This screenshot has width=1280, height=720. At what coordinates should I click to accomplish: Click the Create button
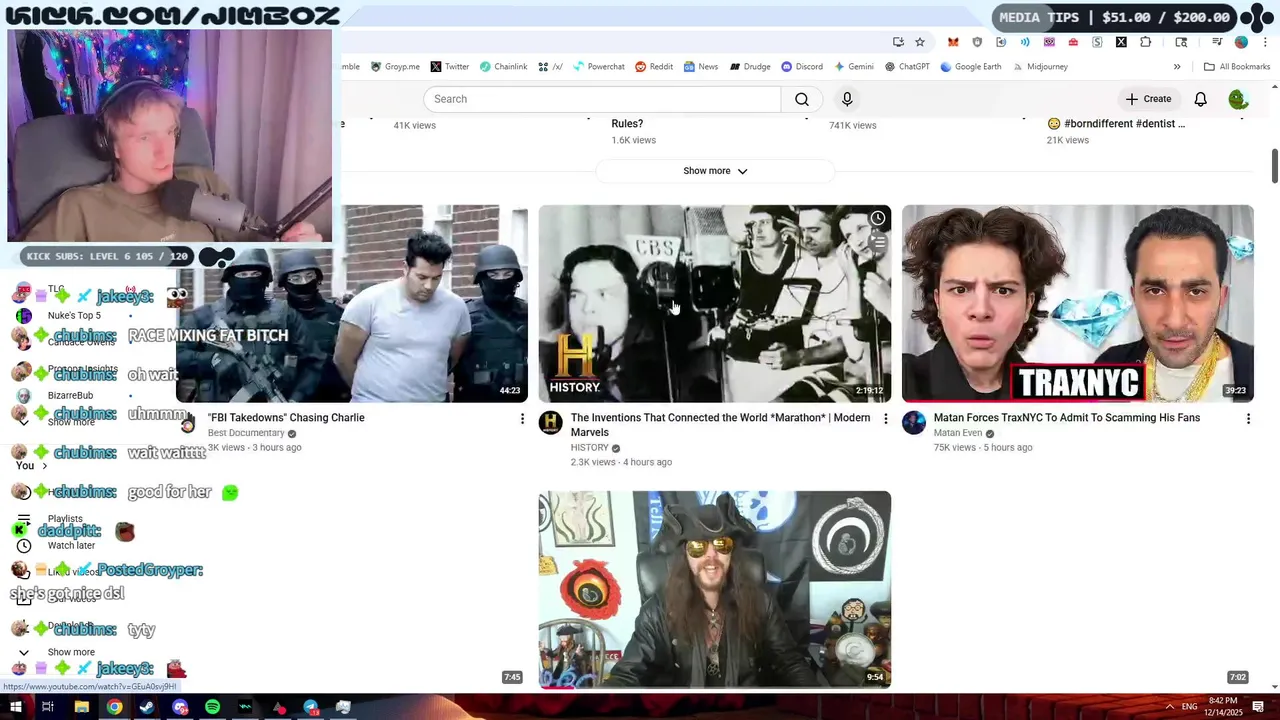[1148, 99]
